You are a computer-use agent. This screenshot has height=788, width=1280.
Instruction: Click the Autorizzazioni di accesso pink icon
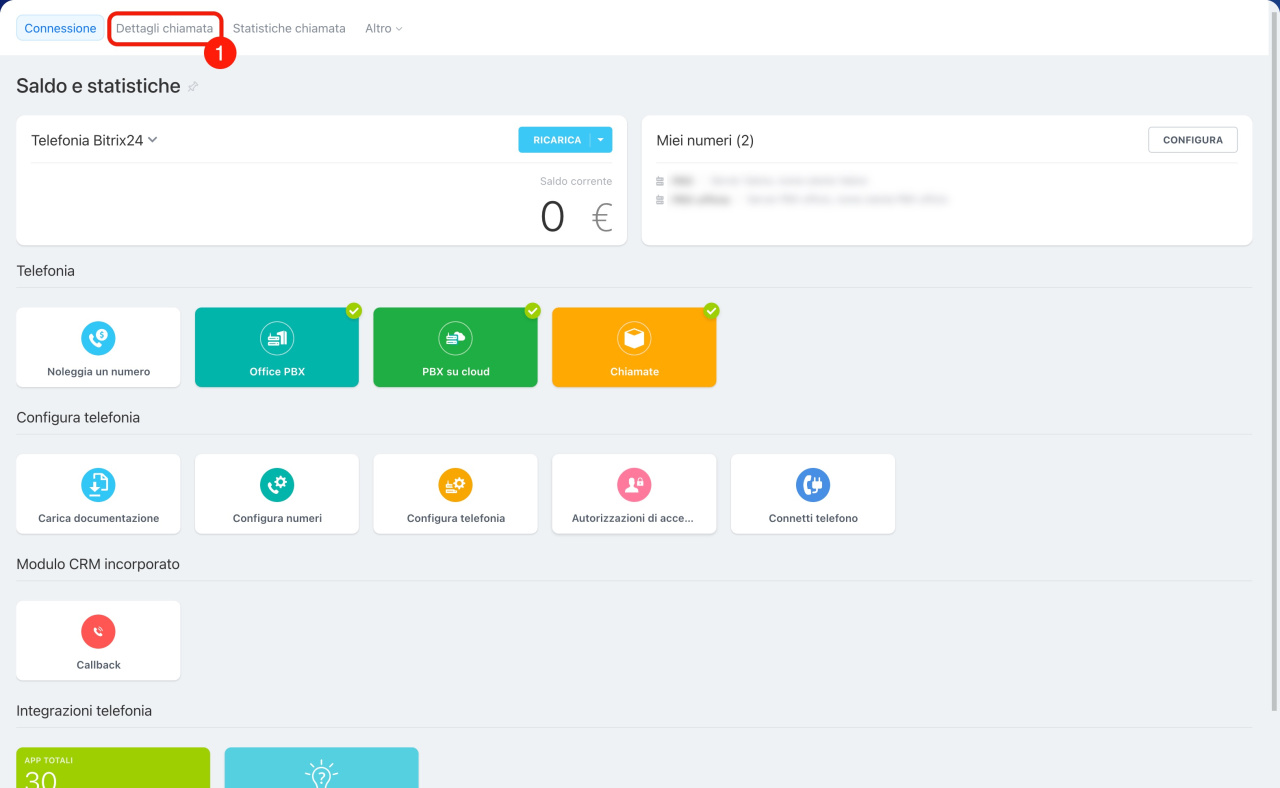[x=634, y=485]
